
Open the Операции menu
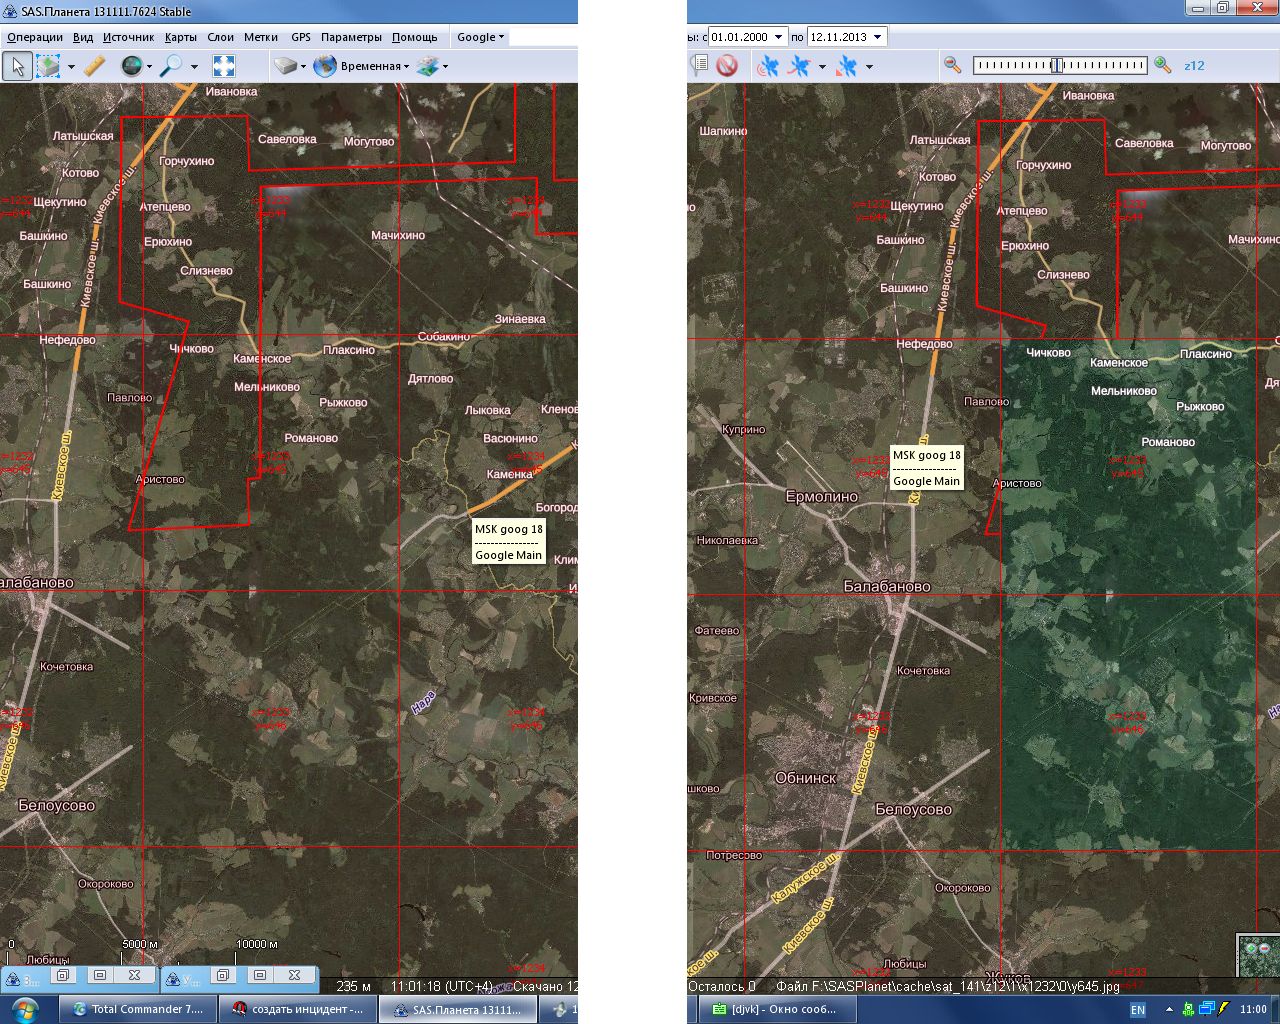(x=35, y=37)
